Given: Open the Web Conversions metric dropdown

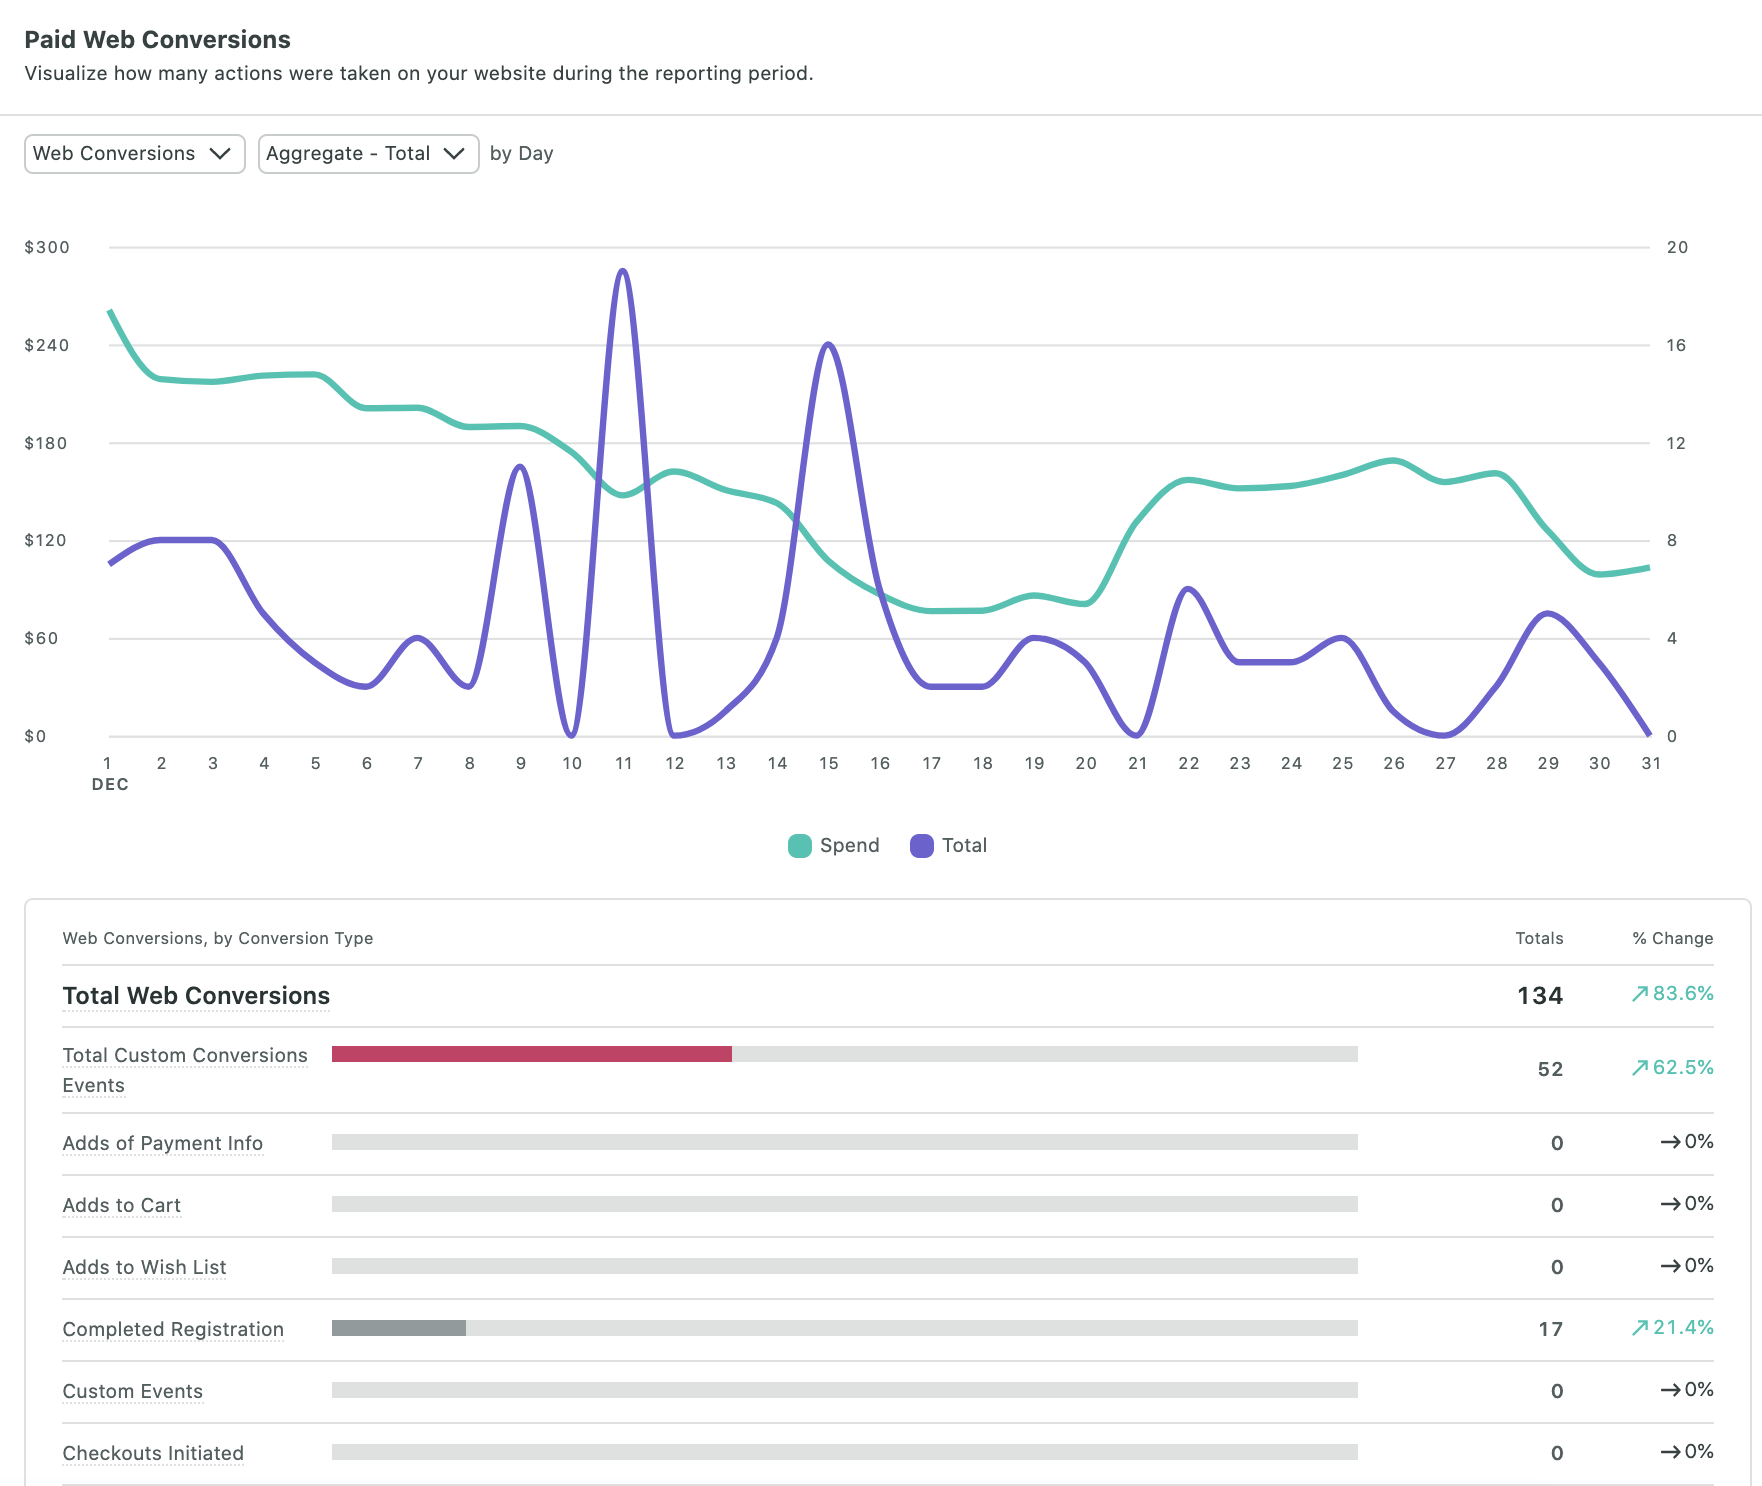Looking at the screenshot, I should pos(134,153).
